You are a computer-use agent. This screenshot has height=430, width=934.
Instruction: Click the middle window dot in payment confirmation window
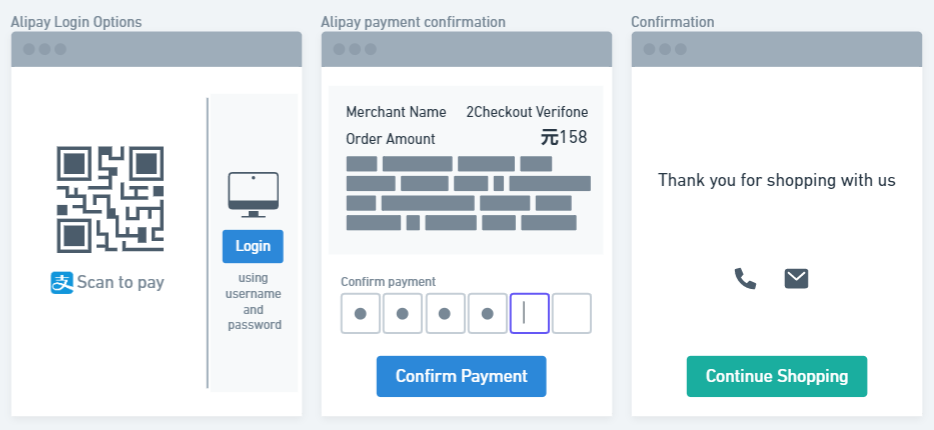coord(355,49)
